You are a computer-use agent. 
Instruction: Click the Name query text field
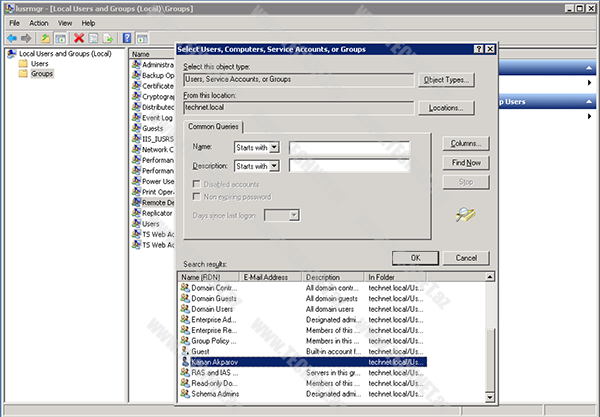point(349,147)
